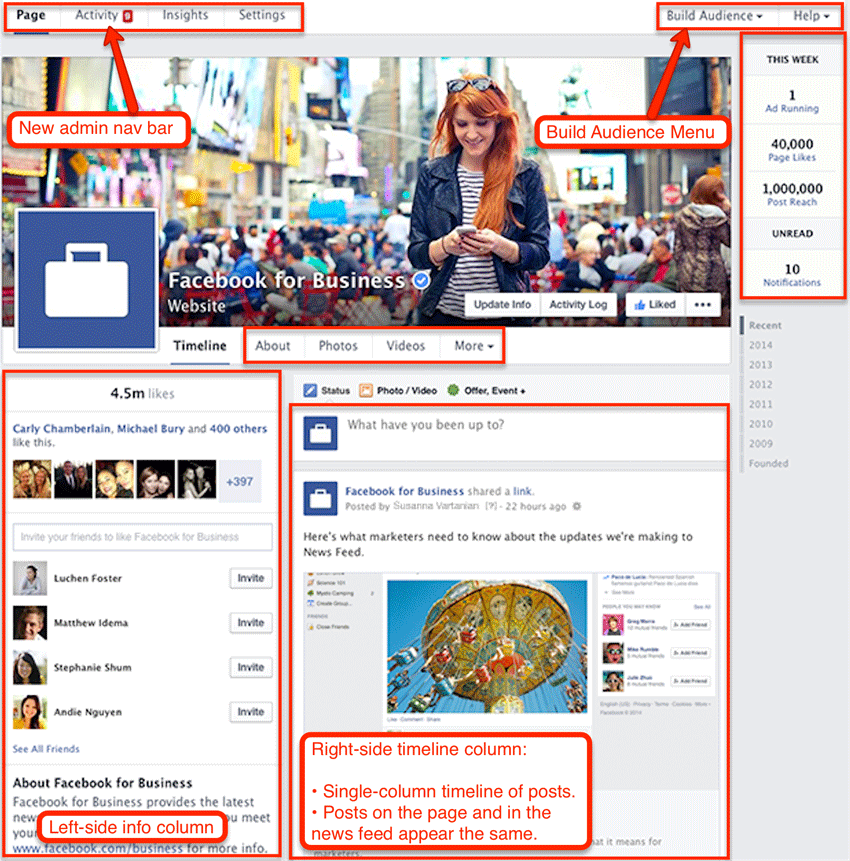Image resolution: width=850 pixels, height=861 pixels.
Task: Invite Andie Nguyen to like the page
Action: coord(250,712)
